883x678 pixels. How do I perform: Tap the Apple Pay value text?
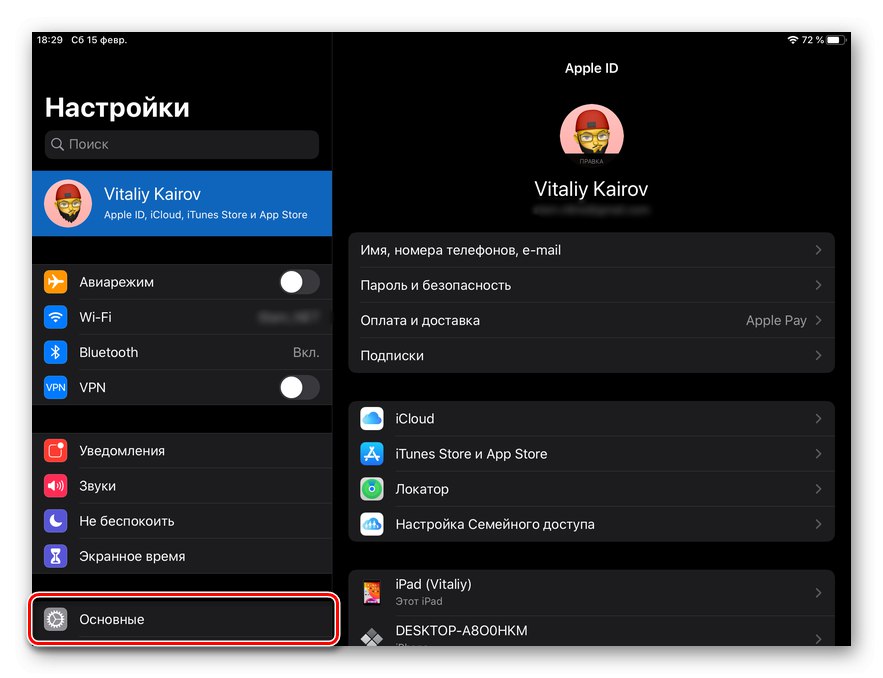[x=776, y=320]
